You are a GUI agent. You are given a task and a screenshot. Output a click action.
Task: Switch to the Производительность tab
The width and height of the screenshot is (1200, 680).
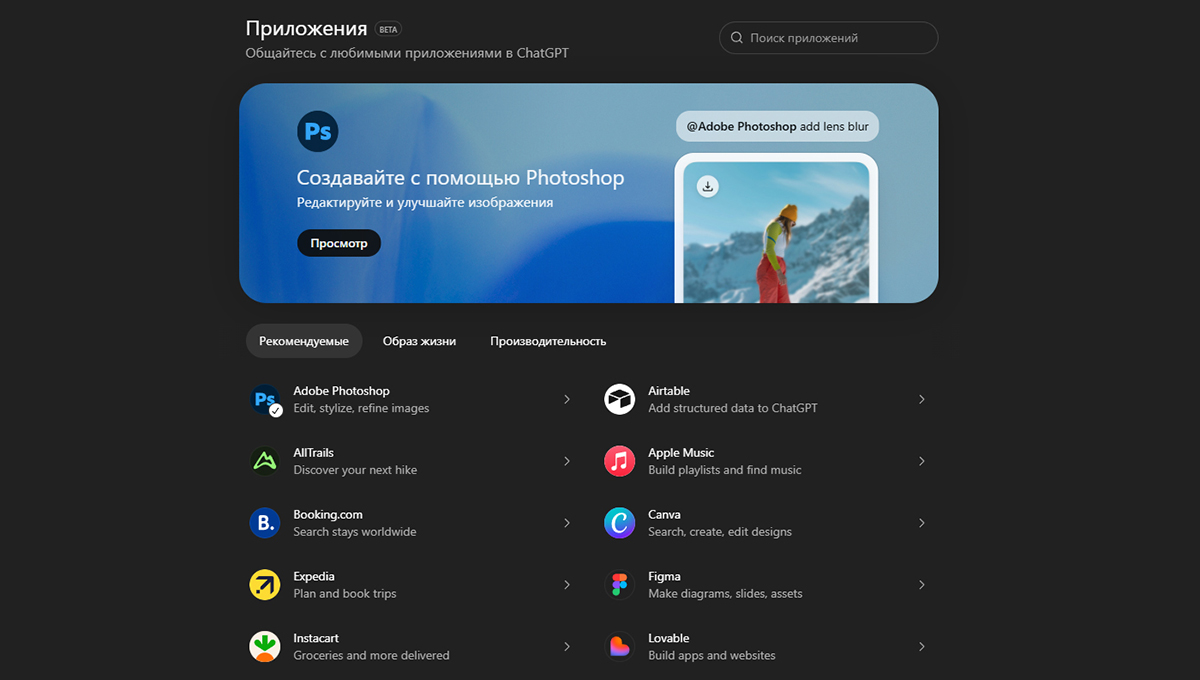pyautogui.click(x=548, y=341)
